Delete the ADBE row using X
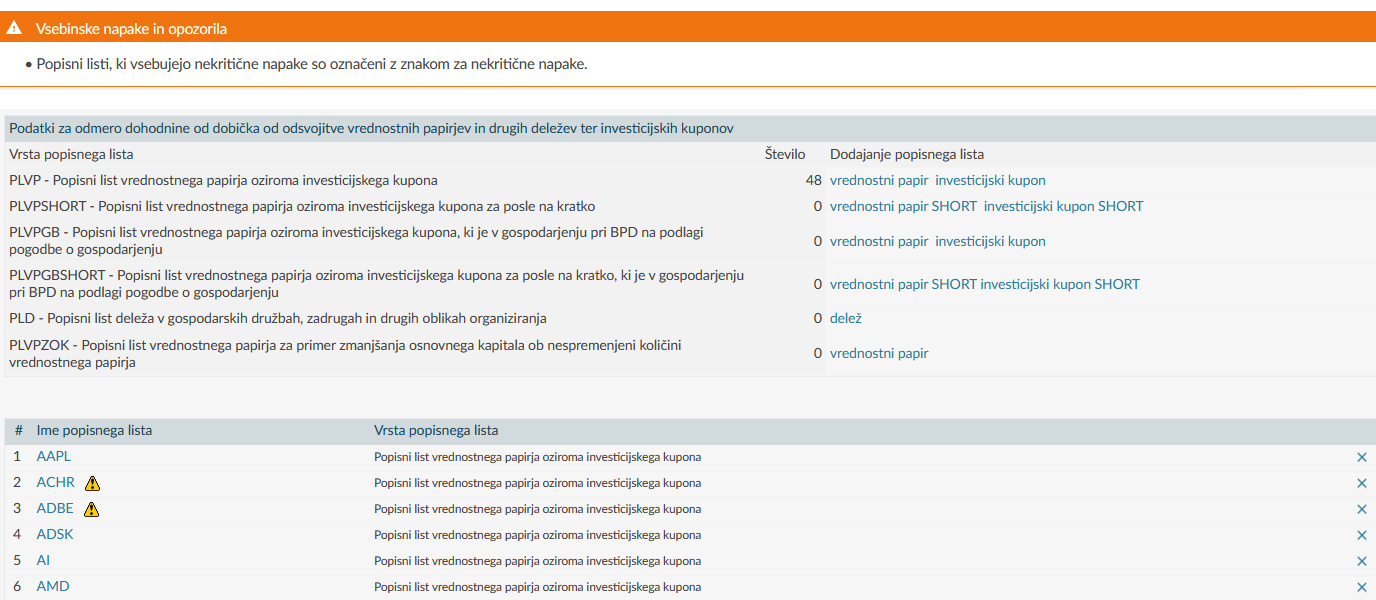The height and width of the screenshot is (600, 1376). coord(1361,509)
